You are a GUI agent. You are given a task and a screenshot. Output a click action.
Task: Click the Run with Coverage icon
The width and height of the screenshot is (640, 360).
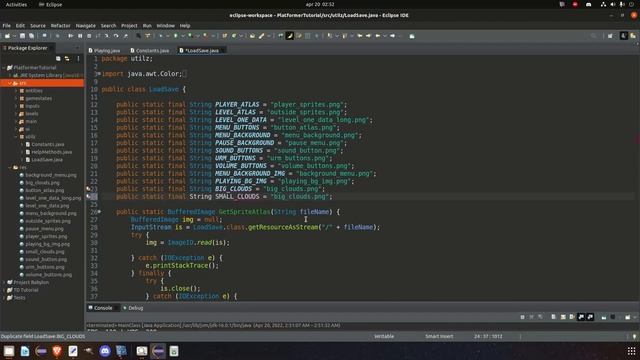(x=190, y=36)
